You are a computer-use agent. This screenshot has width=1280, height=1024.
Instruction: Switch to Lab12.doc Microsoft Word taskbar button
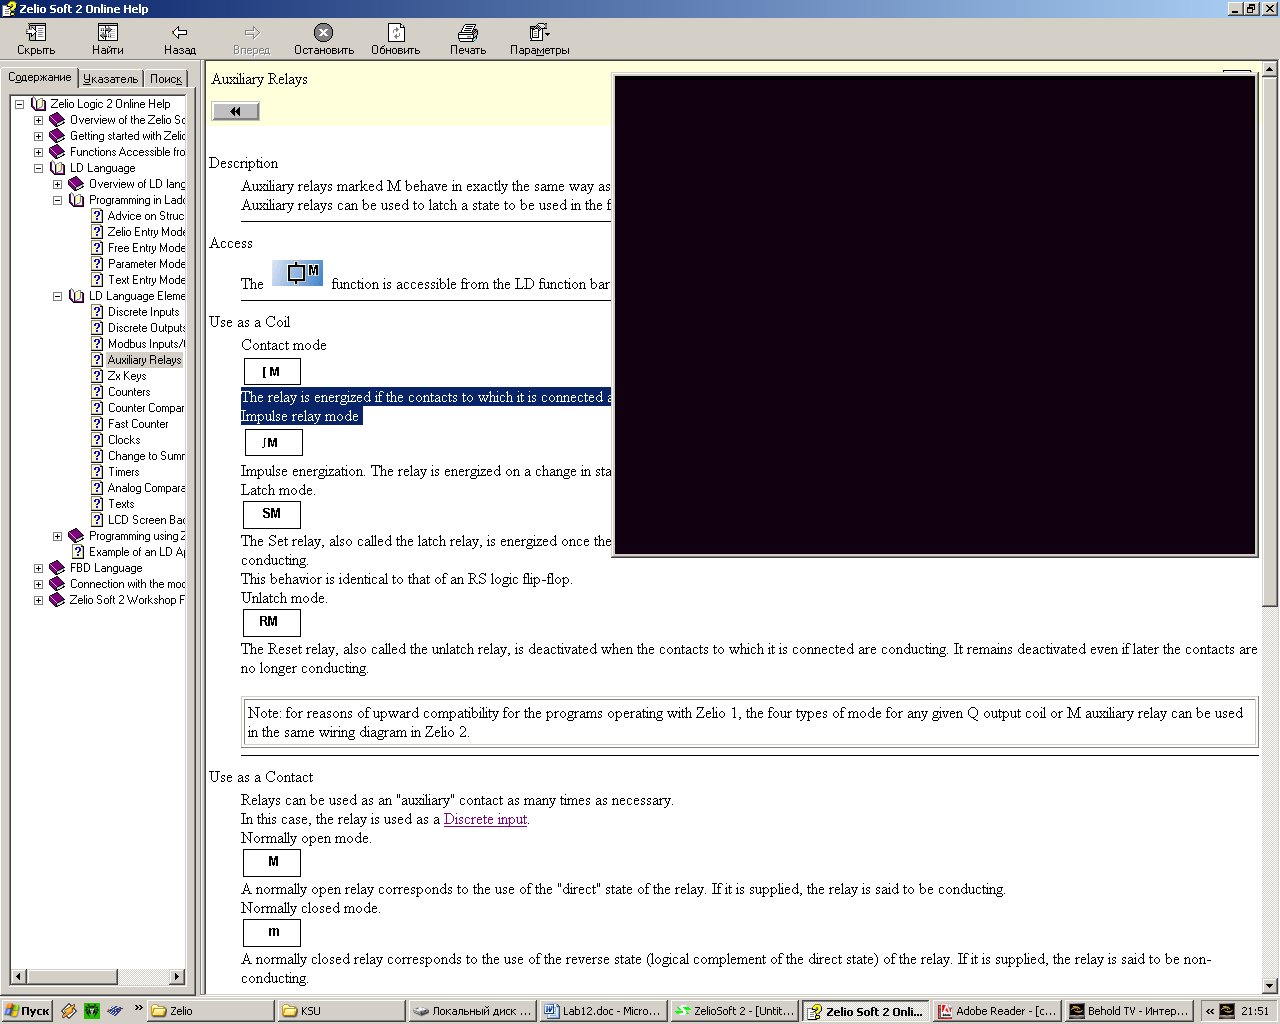tap(604, 1011)
